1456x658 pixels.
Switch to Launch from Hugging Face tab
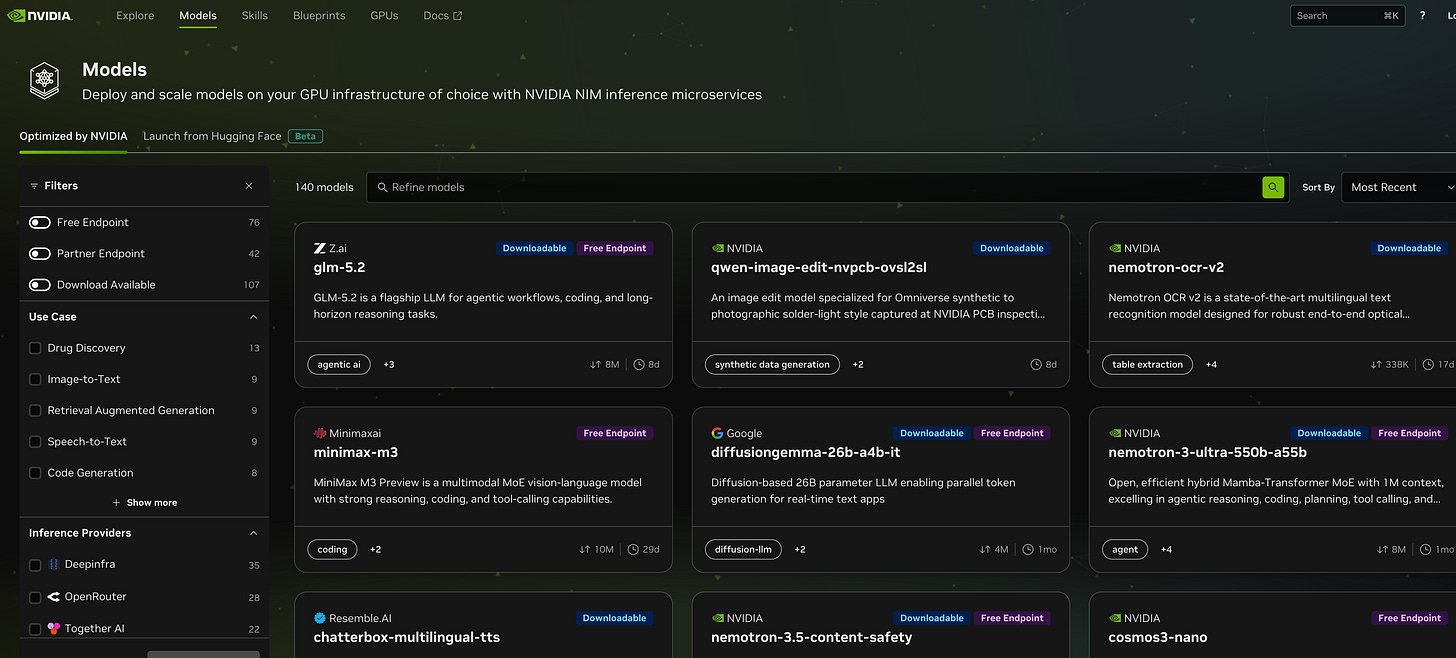pos(212,136)
